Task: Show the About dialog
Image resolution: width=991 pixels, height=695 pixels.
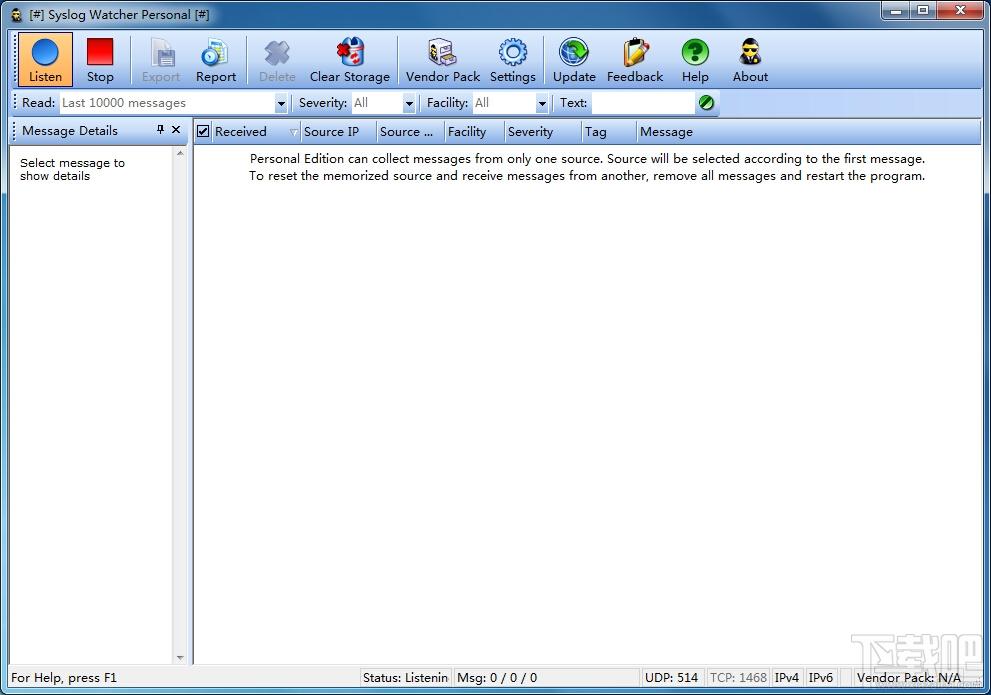Action: [x=750, y=59]
